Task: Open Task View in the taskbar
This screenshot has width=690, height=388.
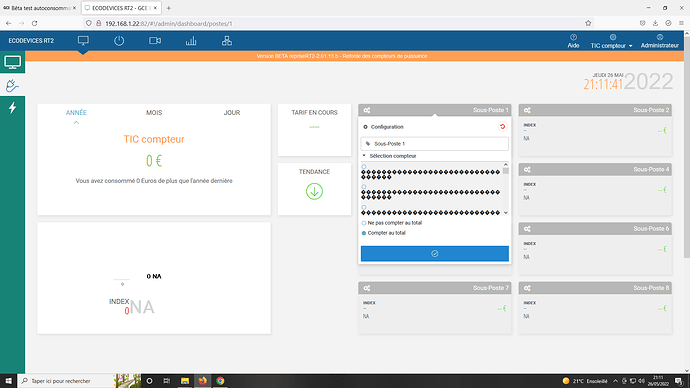Action: click(x=166, y=381)
